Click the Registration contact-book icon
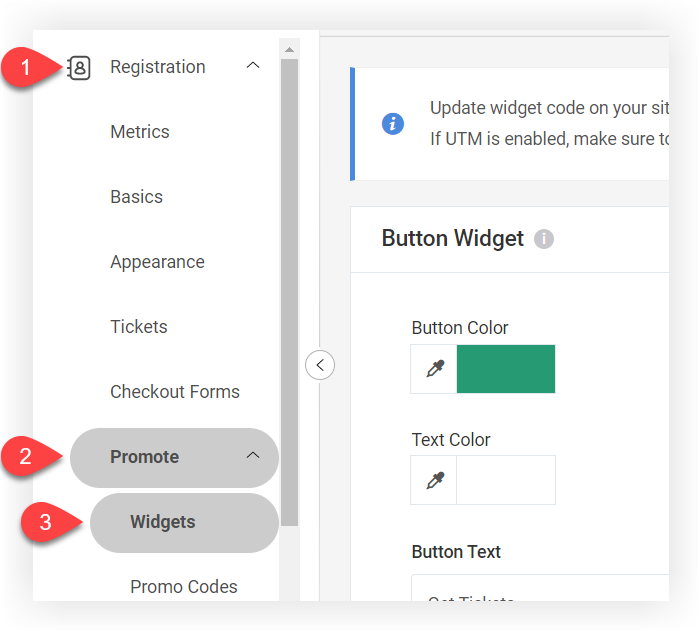The height and width of the screenshot is (631, 699). coord(79,68)
